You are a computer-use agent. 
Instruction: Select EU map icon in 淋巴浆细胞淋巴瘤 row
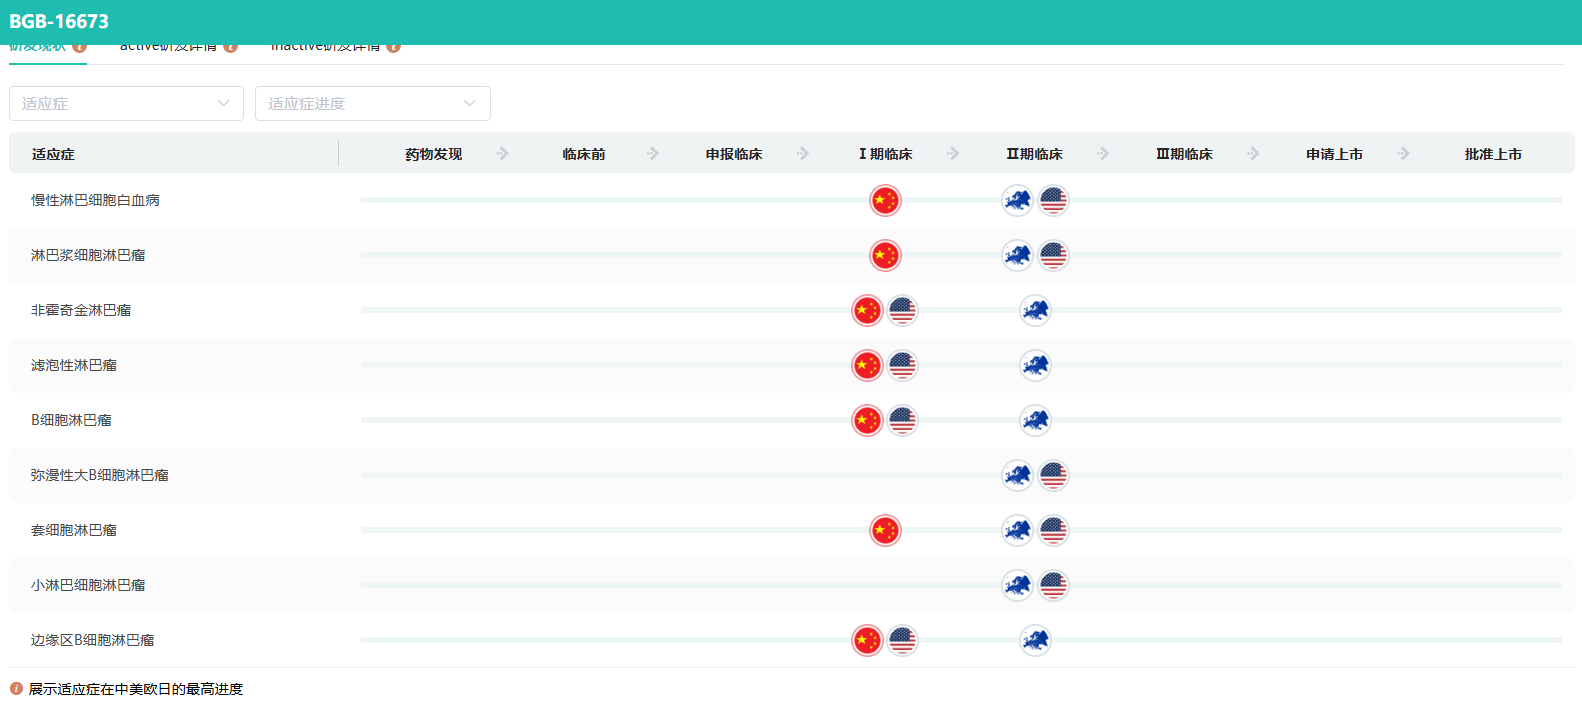coord(1017,255)
